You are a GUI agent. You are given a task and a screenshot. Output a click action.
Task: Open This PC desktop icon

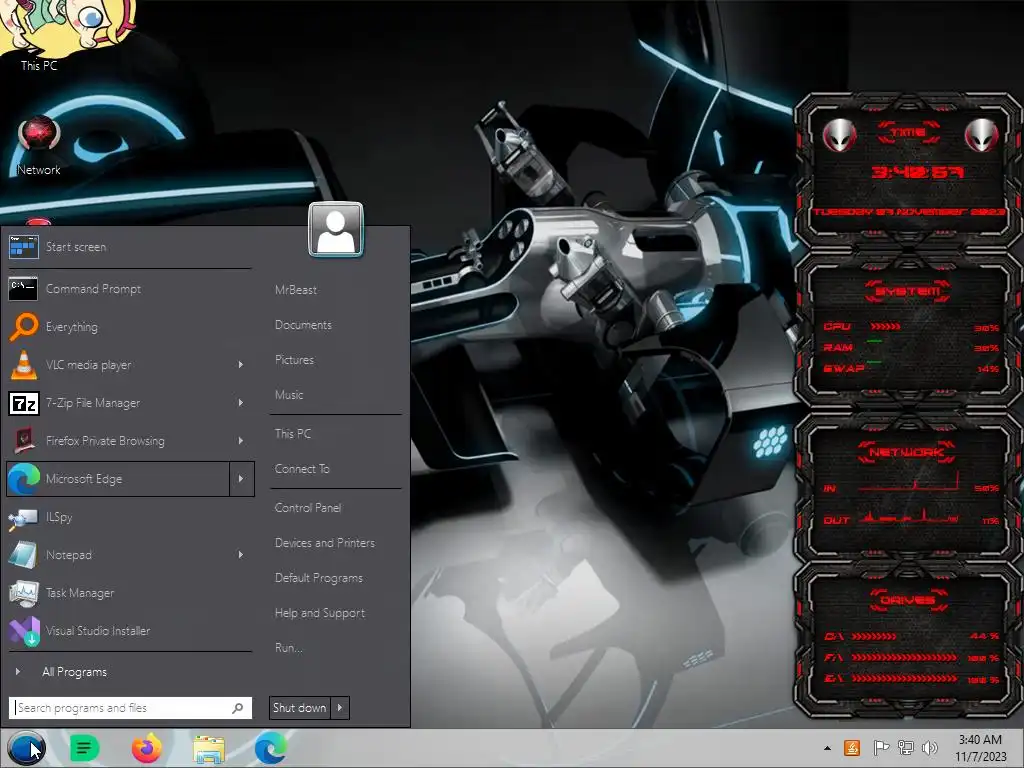[x=39, y=36]
